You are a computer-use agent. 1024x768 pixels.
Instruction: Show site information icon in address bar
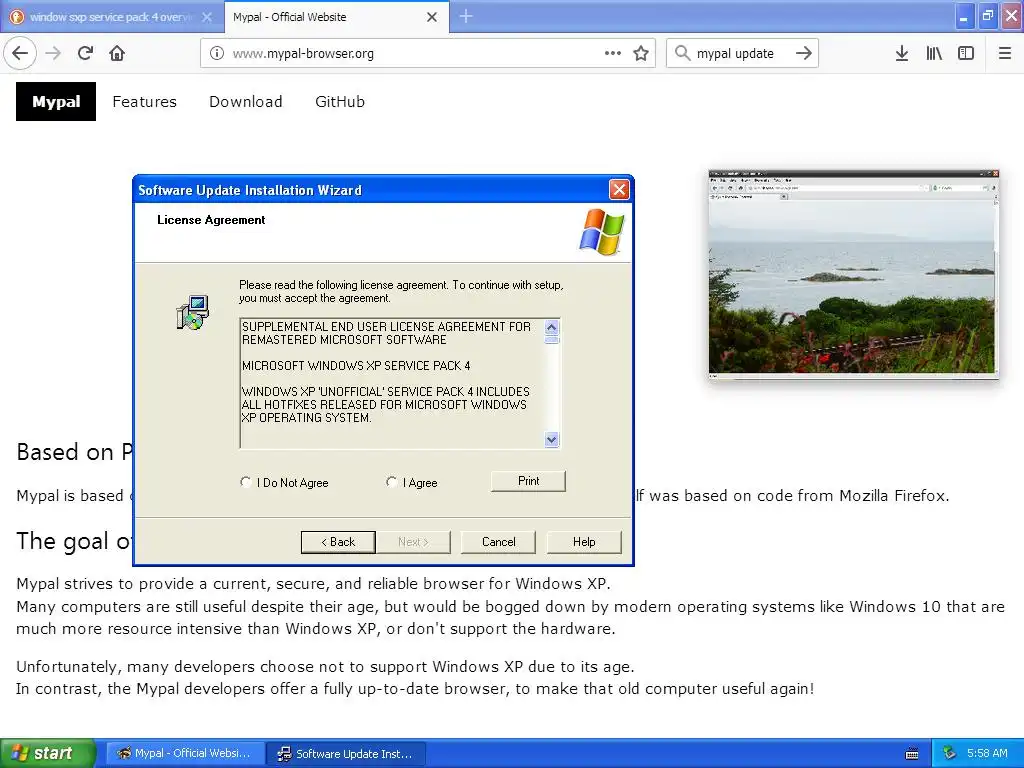click(x=217, y=53)
